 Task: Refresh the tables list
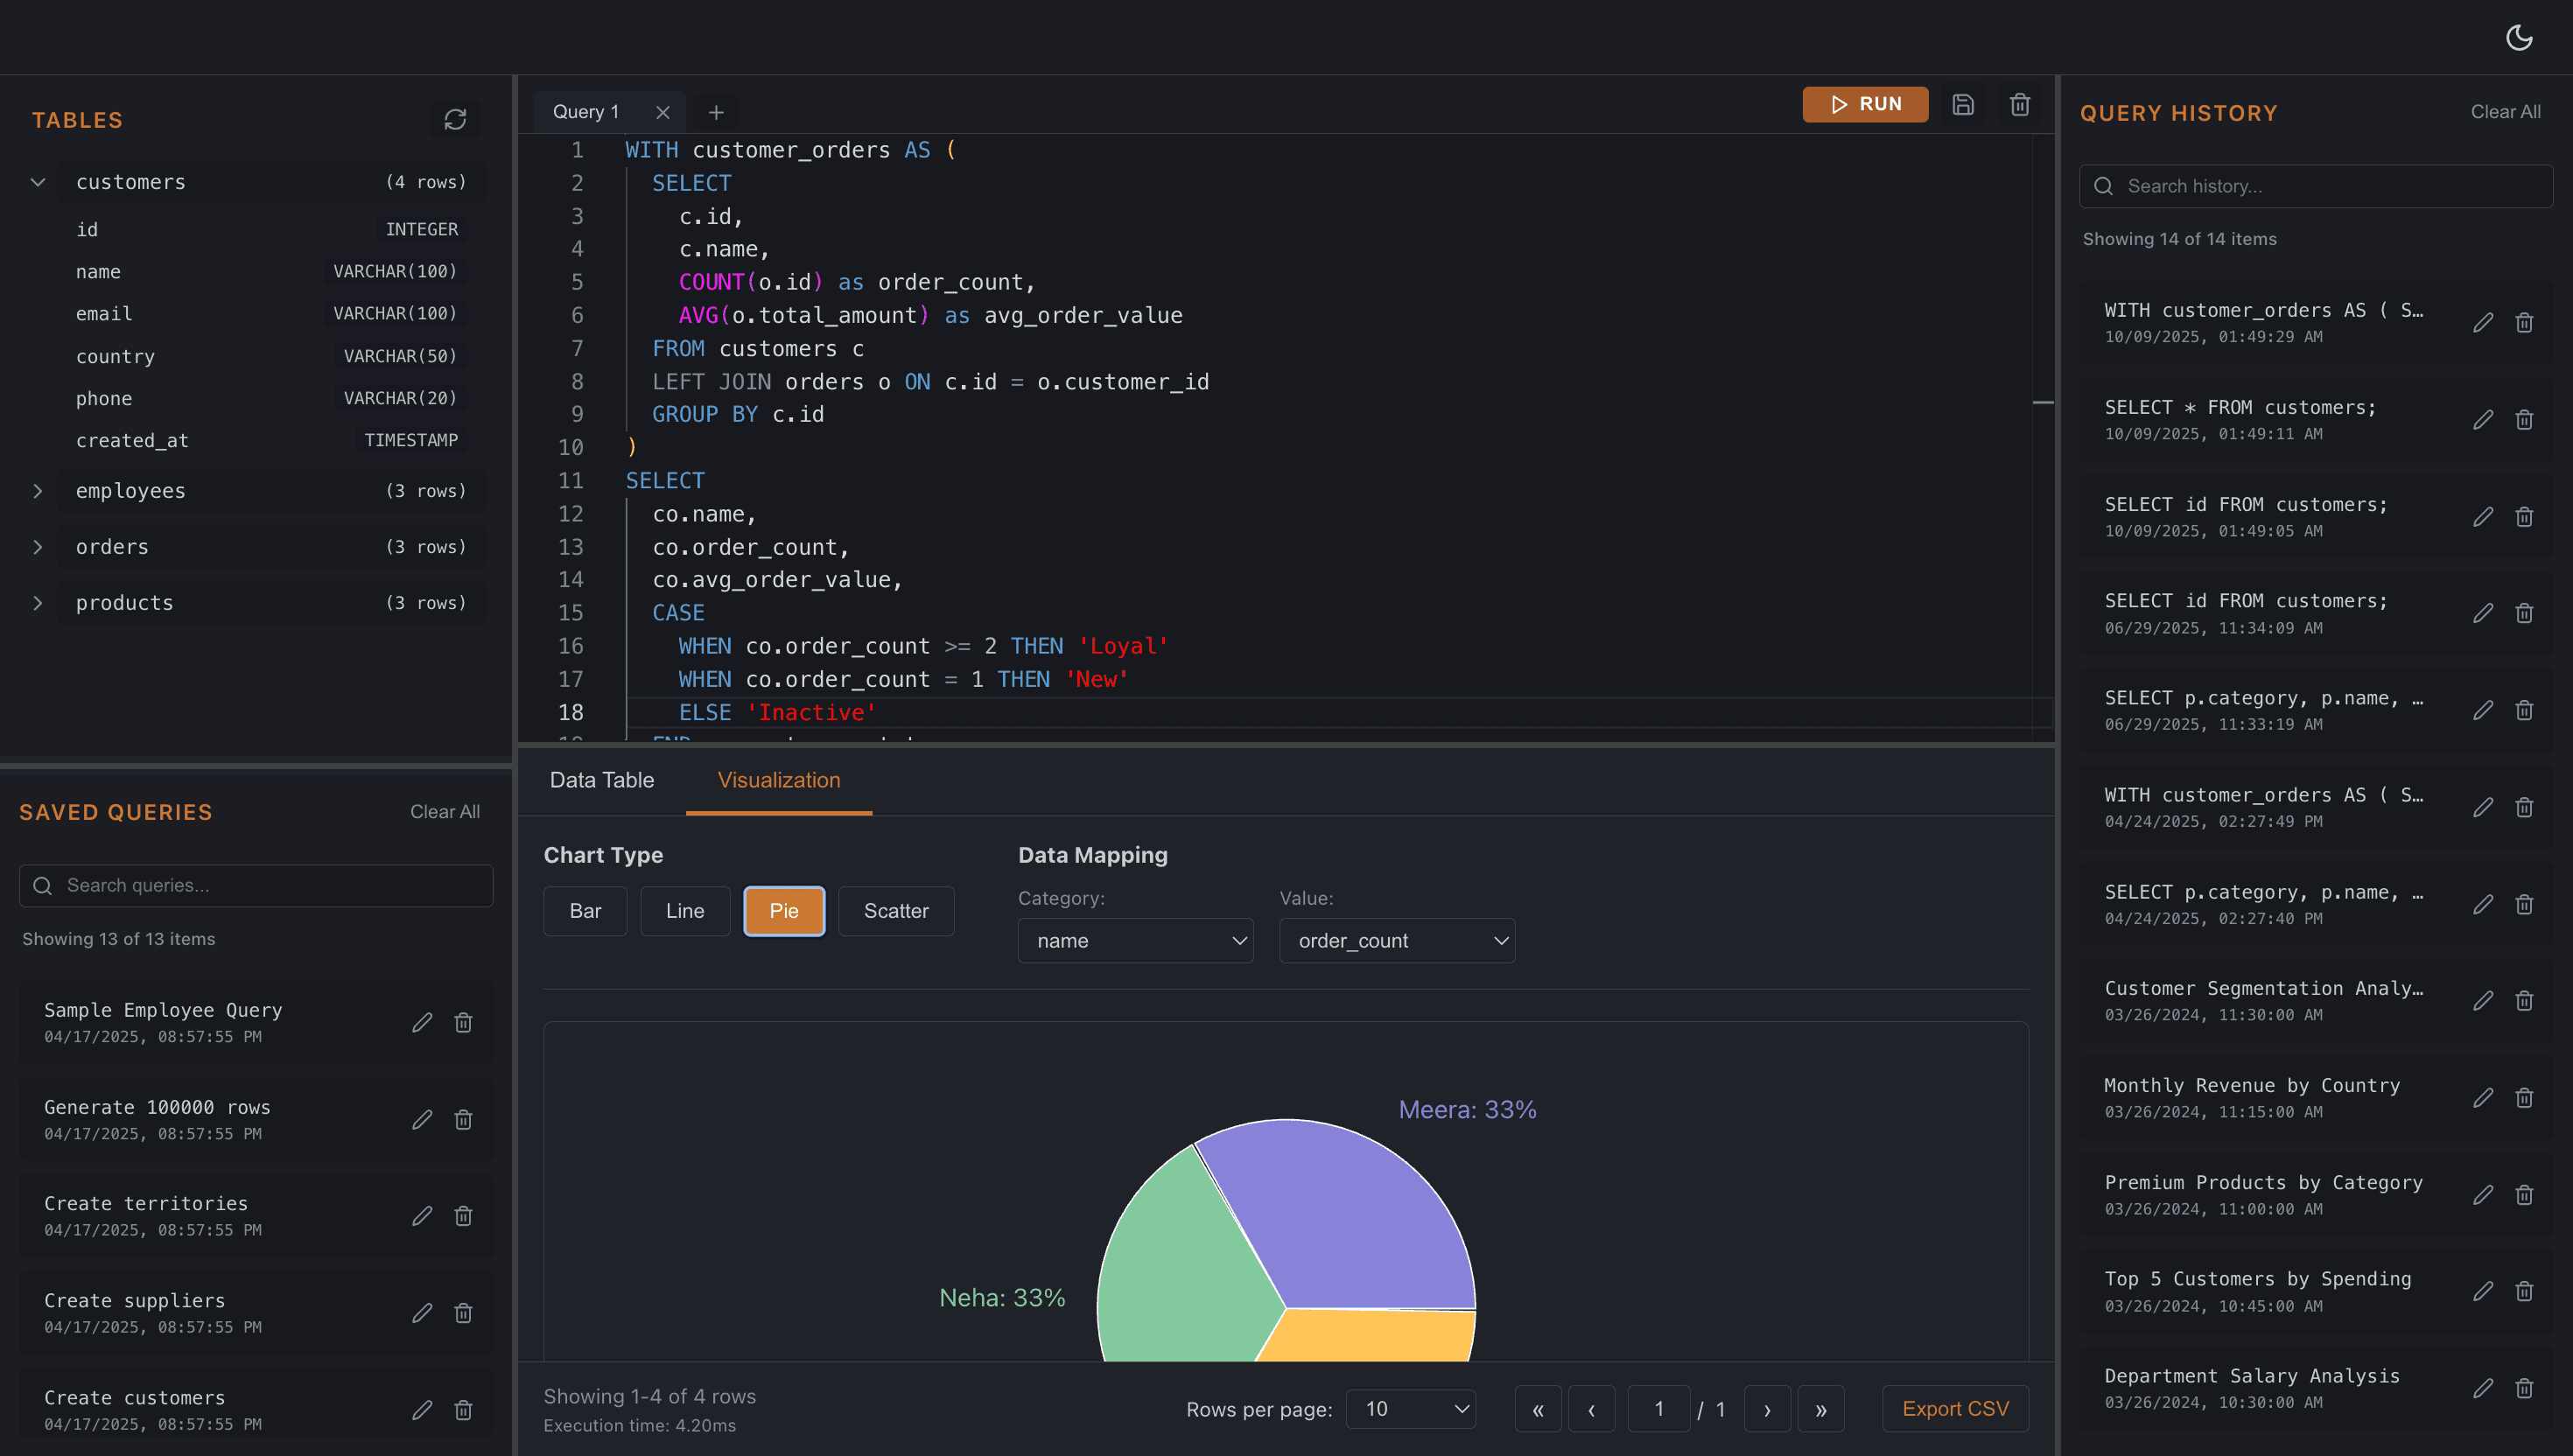click(456, 120)
